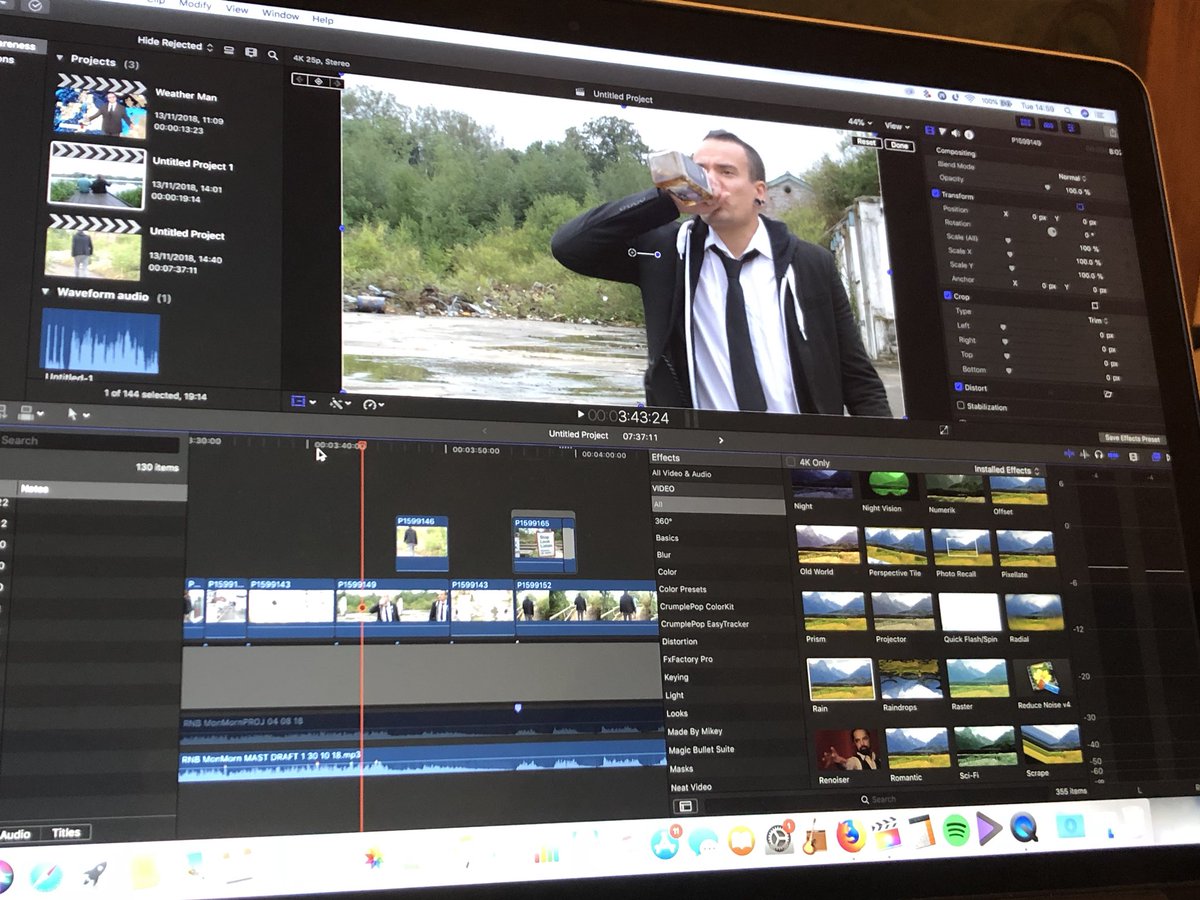Open GarageBand from the Dock

(816, 838)
